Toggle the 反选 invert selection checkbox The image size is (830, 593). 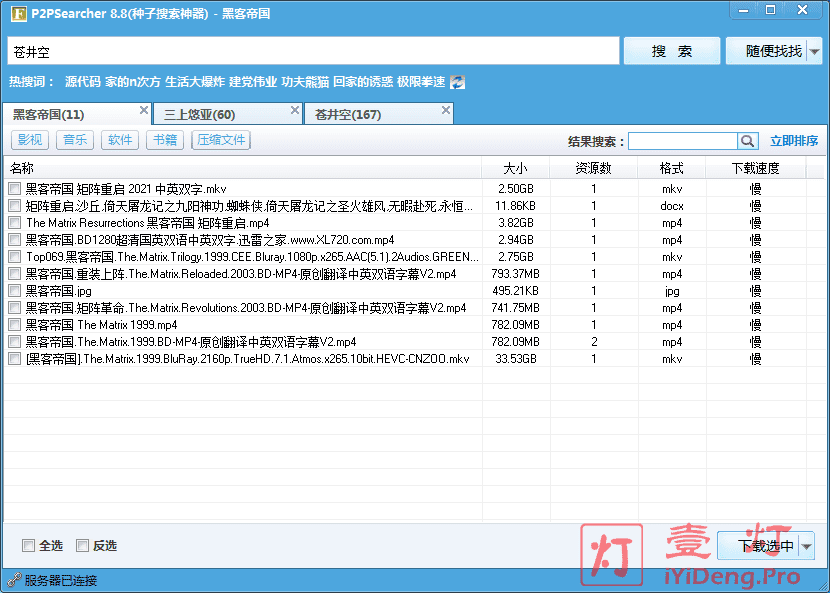(x=82, y=545)
